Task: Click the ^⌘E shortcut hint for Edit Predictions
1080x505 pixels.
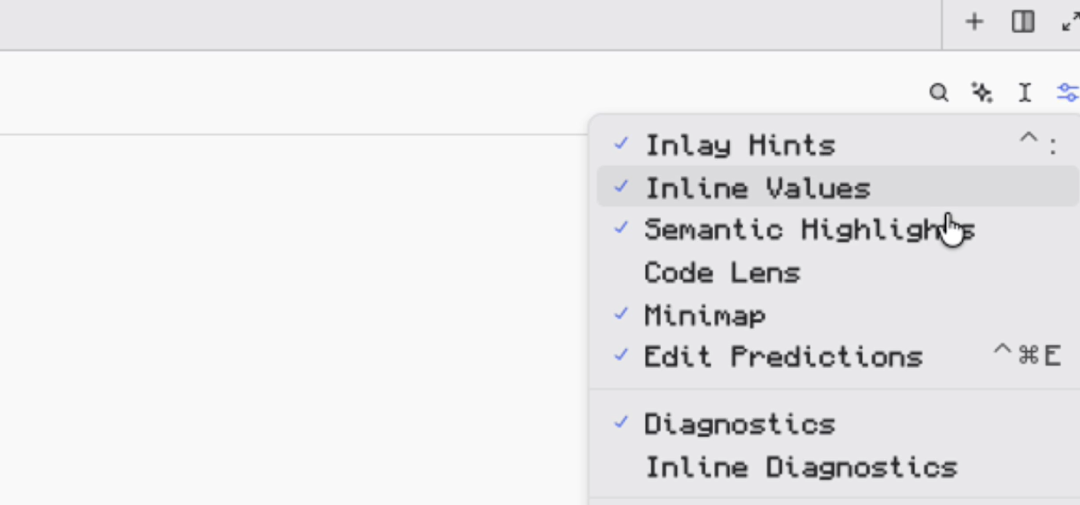Action: point(1026,355)
